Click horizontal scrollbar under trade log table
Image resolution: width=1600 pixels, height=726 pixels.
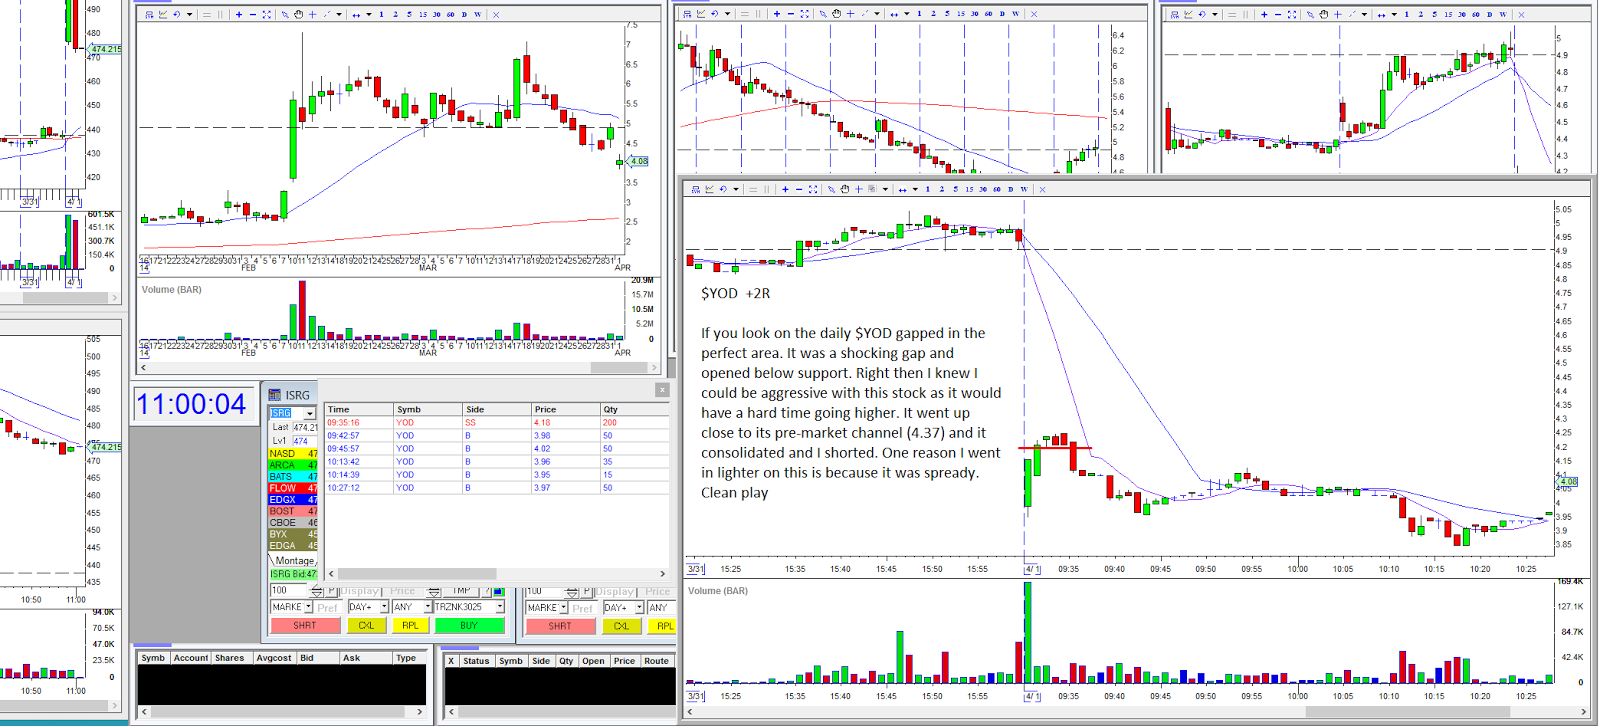496,574
